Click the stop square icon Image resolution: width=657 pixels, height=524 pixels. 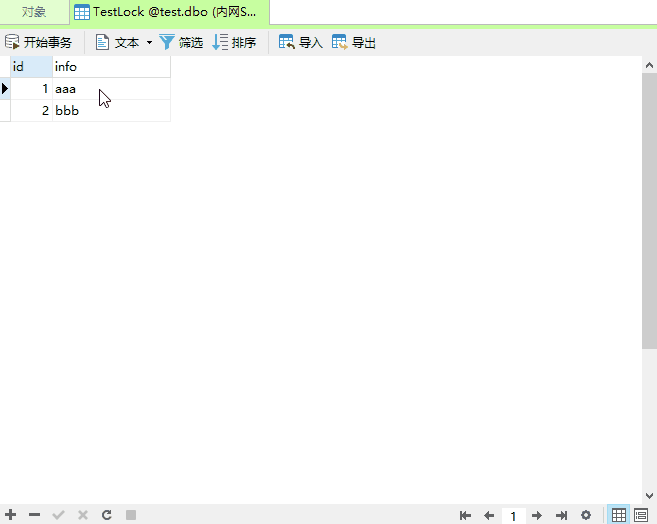pos(131,515)
